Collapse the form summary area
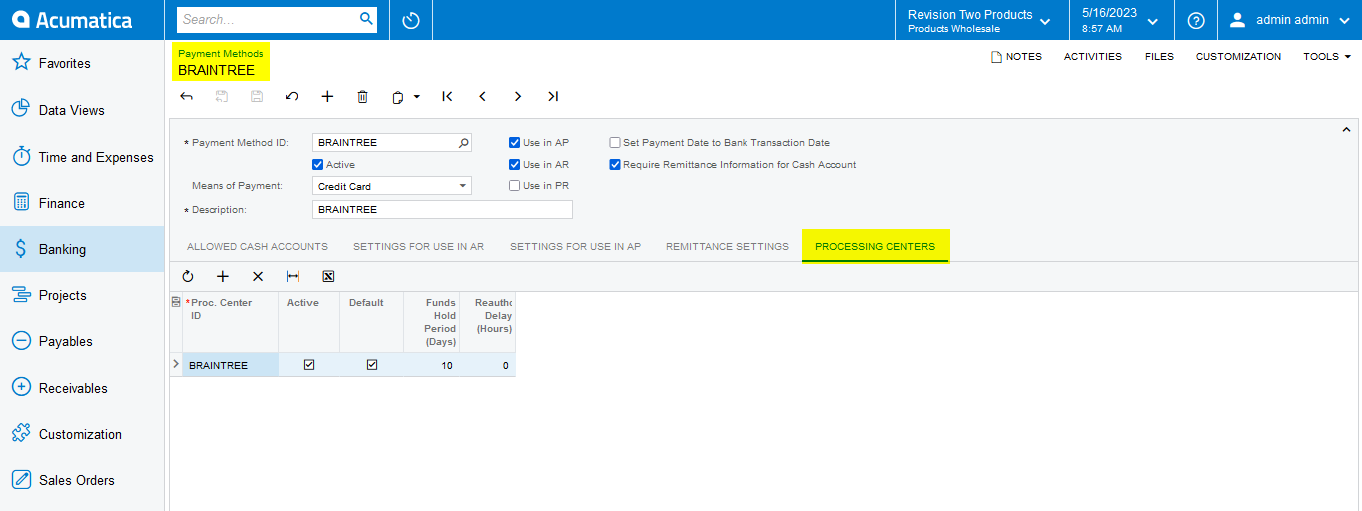The image size is (1362, 511). point(1346,129)
